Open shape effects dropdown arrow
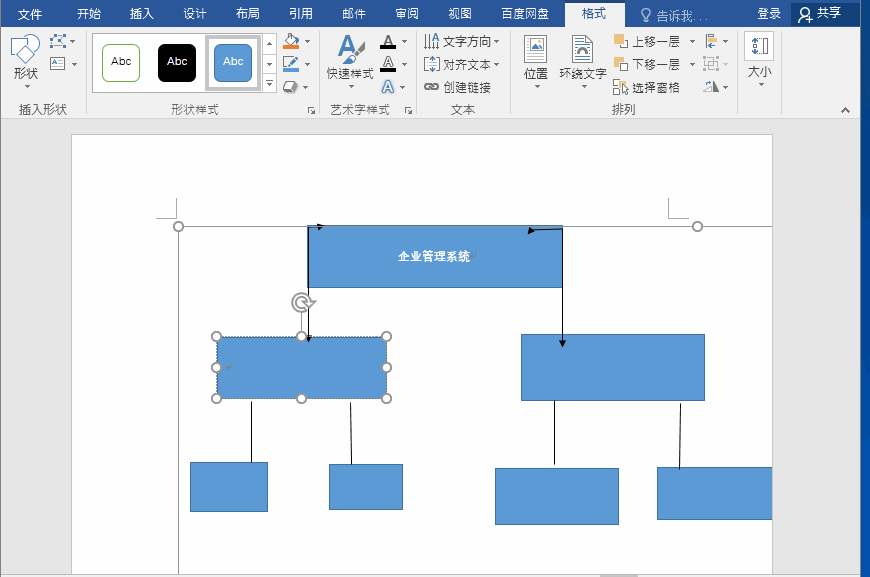 pos(306,87)
